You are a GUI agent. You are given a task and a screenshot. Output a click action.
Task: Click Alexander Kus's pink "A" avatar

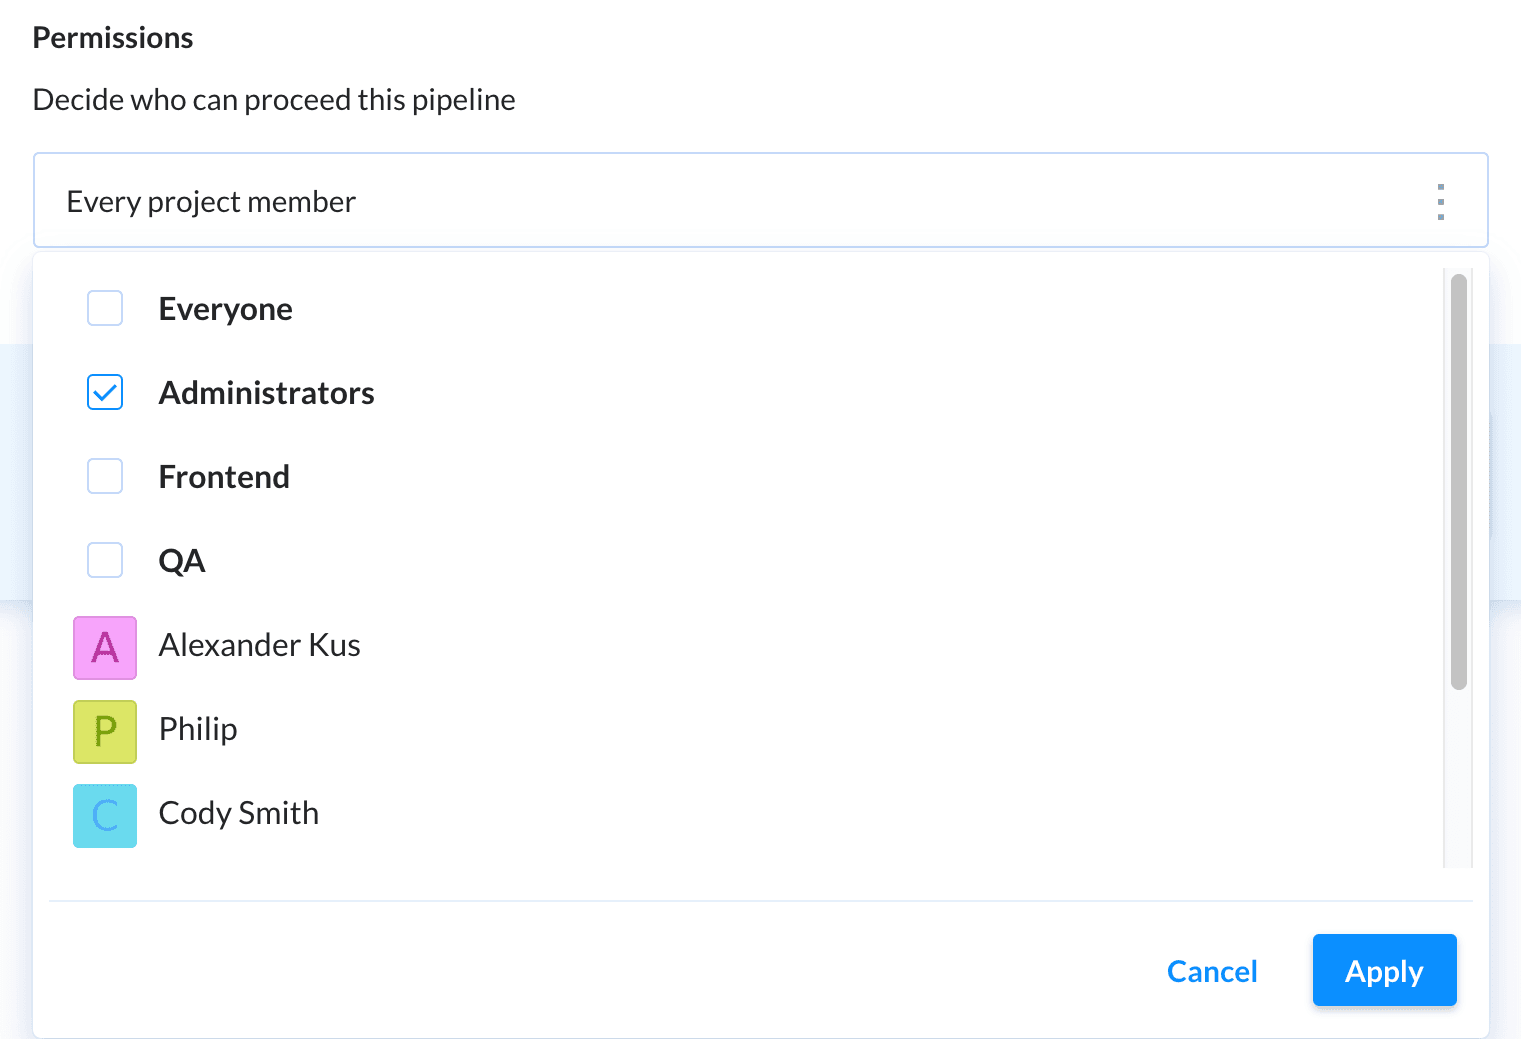[105, 648]
